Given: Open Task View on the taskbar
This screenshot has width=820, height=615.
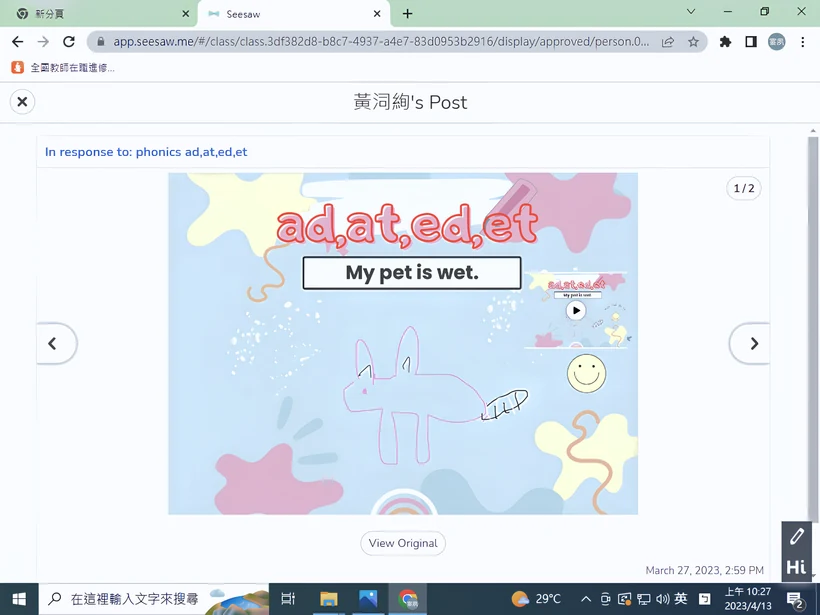Looking at the screenshot, I should [288, 599].
